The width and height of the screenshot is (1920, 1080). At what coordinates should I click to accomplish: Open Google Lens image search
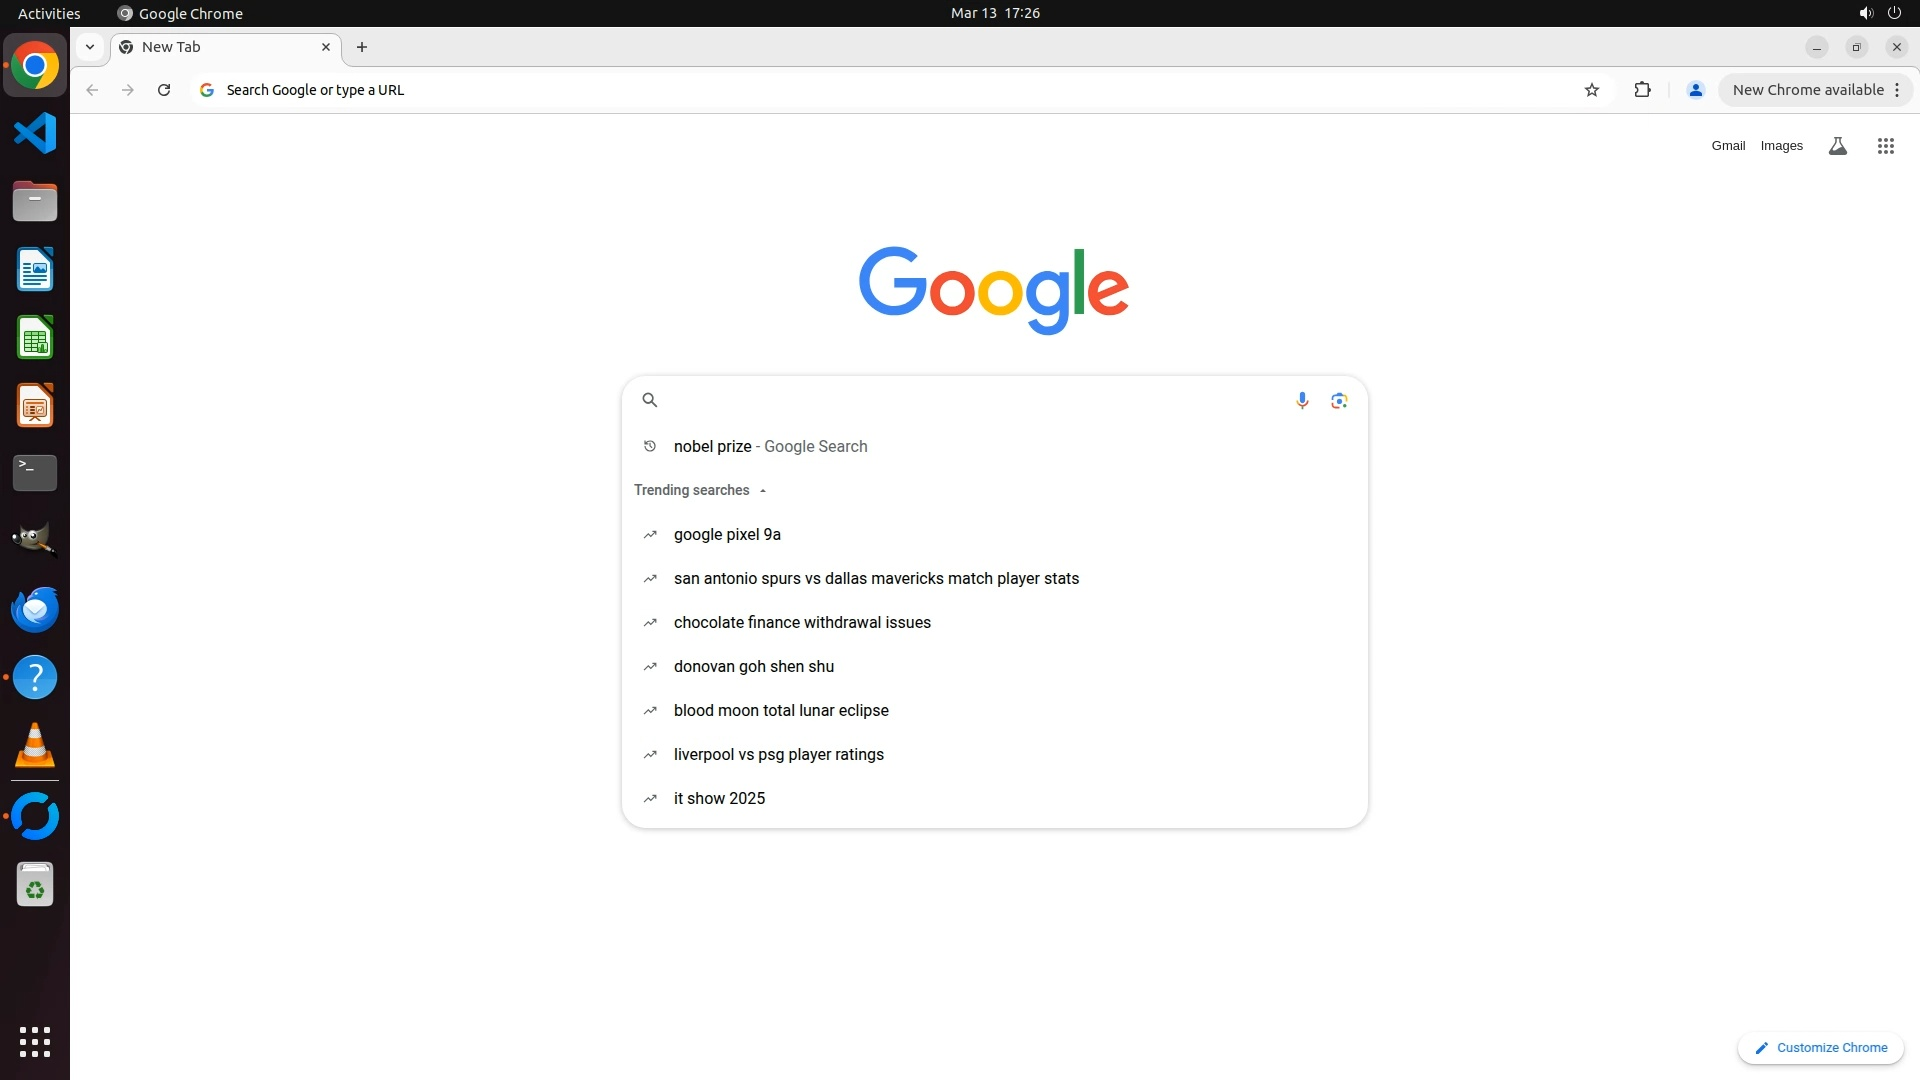[1339, 400]
